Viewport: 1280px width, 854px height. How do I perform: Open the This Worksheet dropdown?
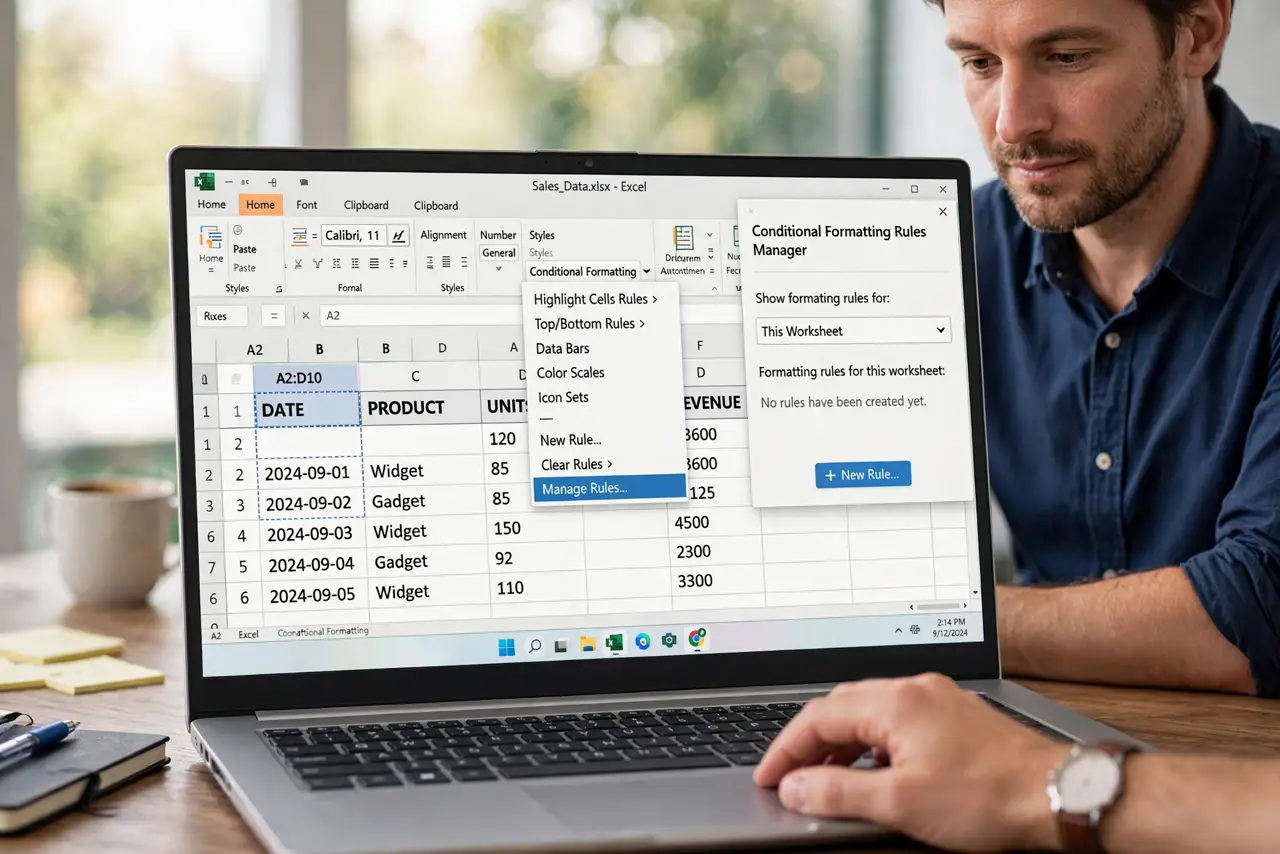[x=853, y=331]
